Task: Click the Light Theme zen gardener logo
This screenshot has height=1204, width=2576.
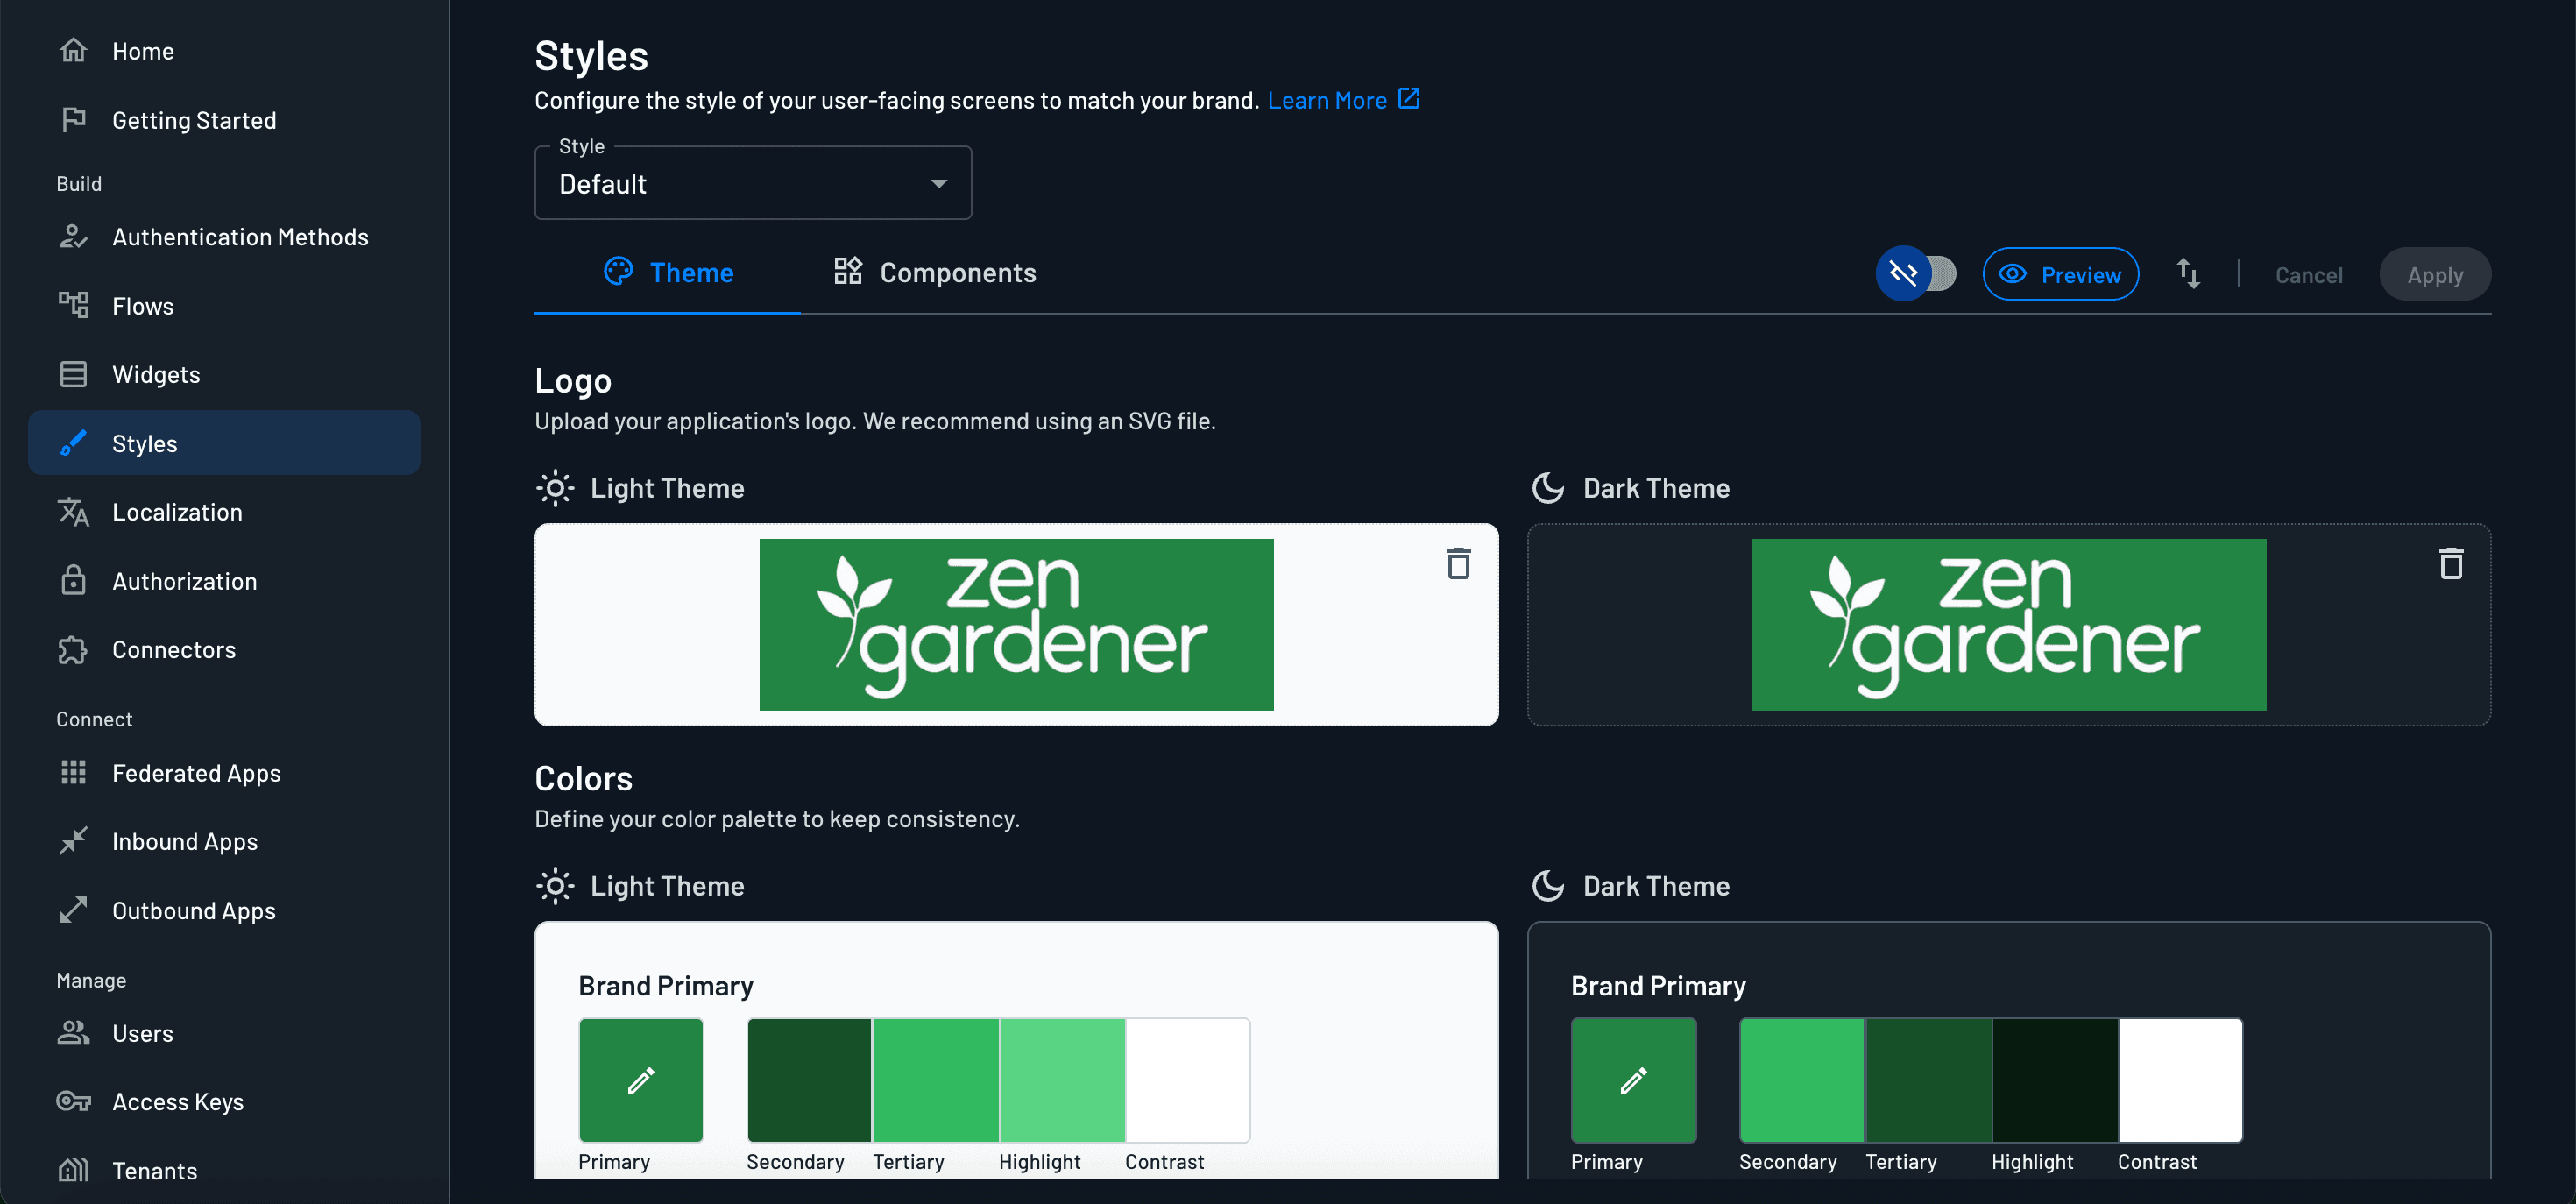Action: [1015, 625]
